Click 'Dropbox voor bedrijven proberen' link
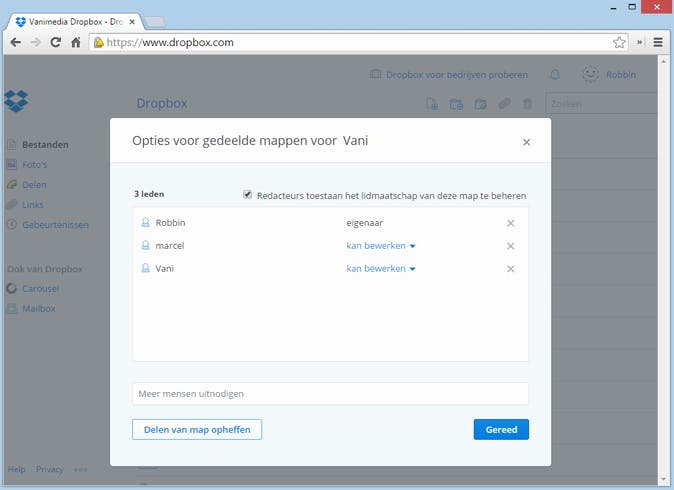This screenshot has height=490, width=674. (456, 75)
